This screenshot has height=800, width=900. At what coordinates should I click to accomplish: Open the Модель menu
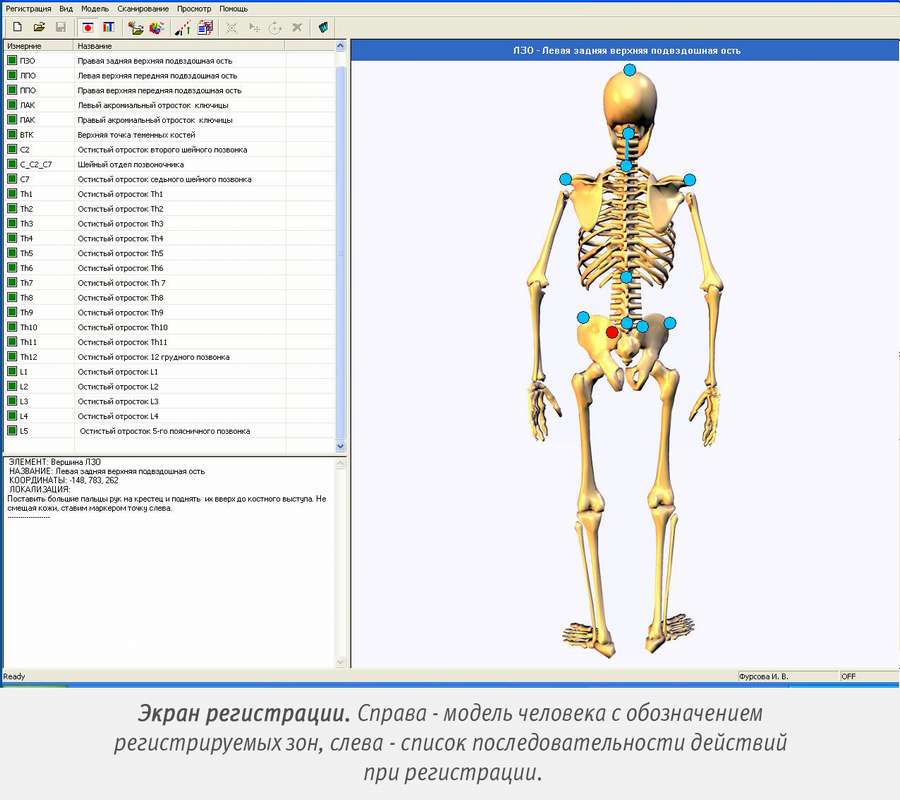point(95,8)
